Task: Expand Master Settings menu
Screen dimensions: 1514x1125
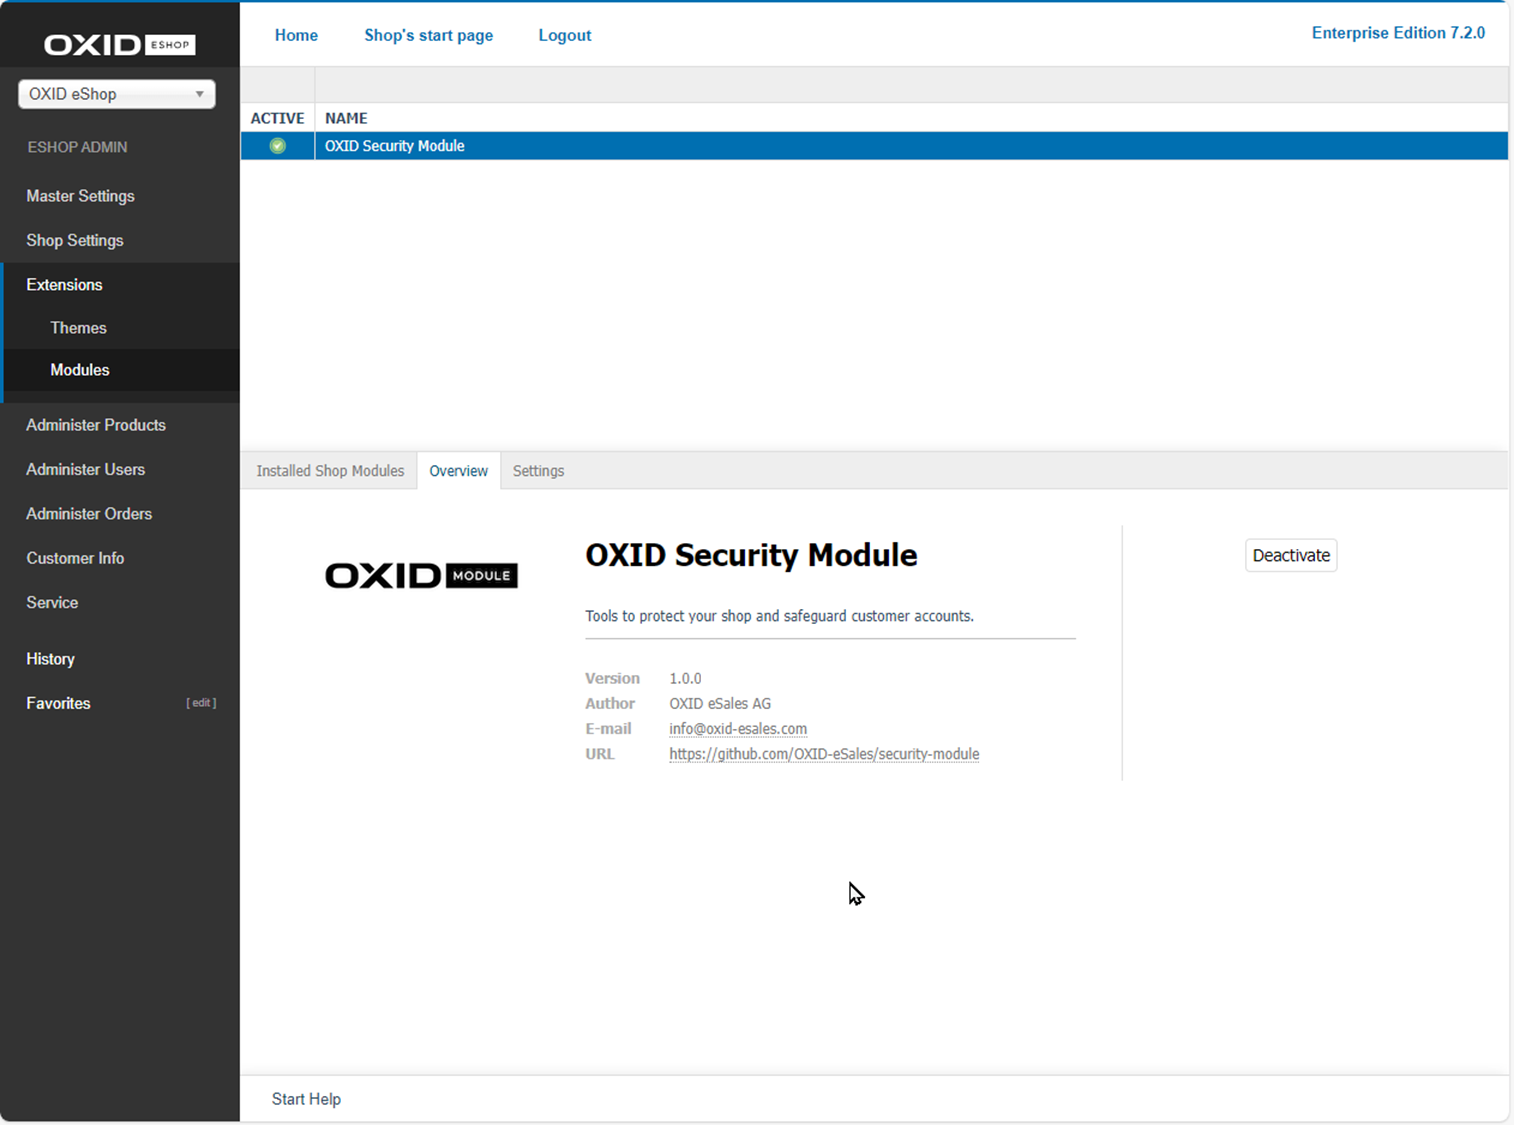Action: coord(80,196)
